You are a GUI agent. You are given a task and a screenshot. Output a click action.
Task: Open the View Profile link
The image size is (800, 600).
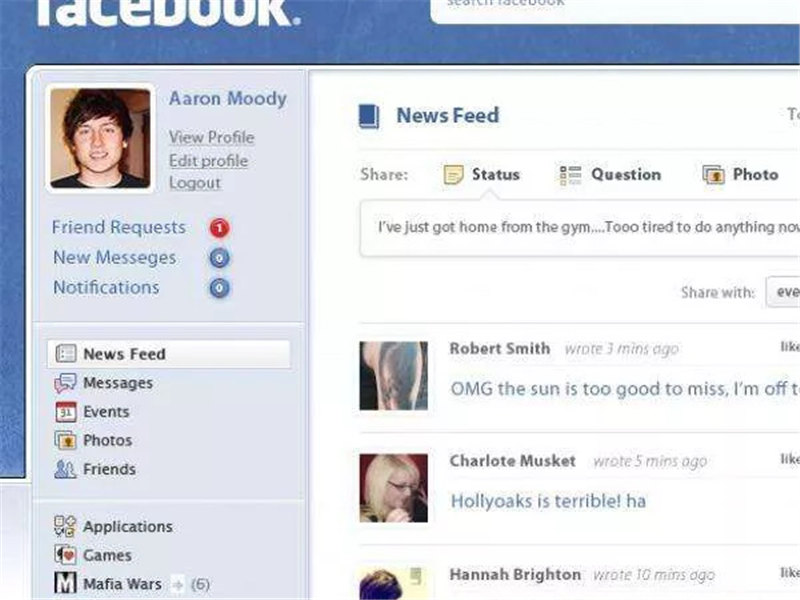[x=212, y=137]
